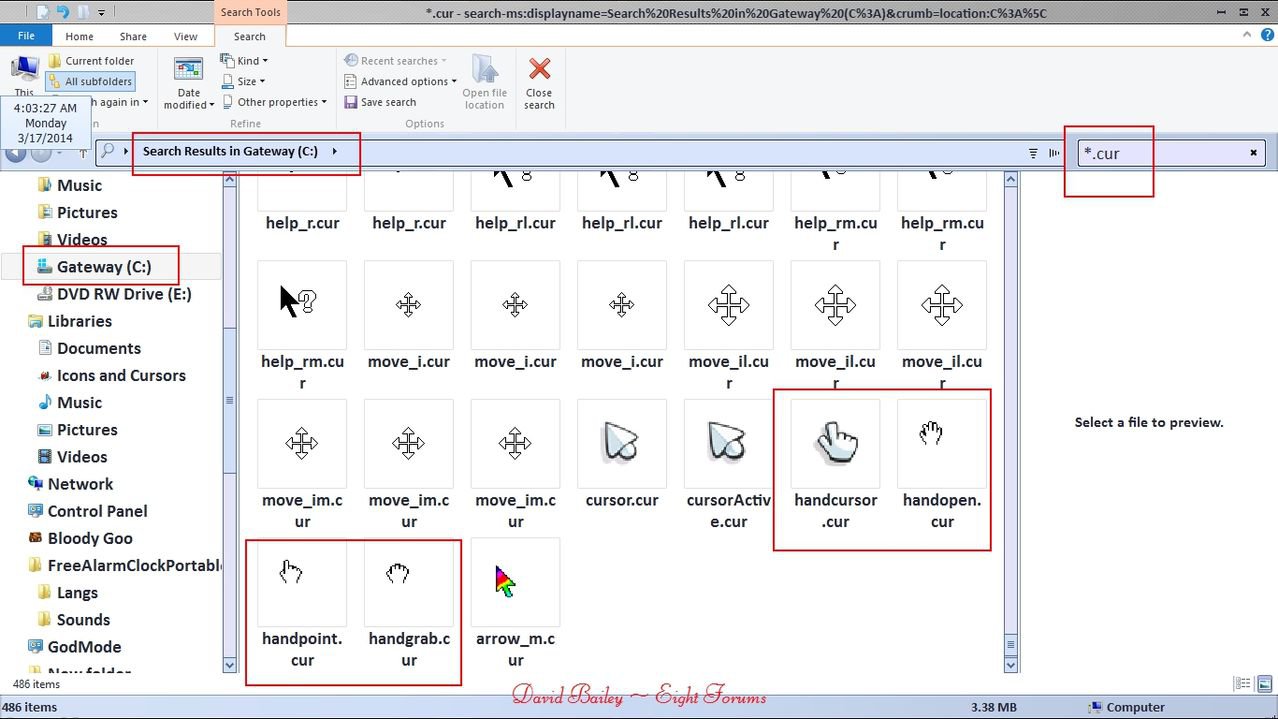Image resolution: width=1278 pixels, height=719 pixels.
Task: Clear the search box with the X
Action: coord(1253,153)
